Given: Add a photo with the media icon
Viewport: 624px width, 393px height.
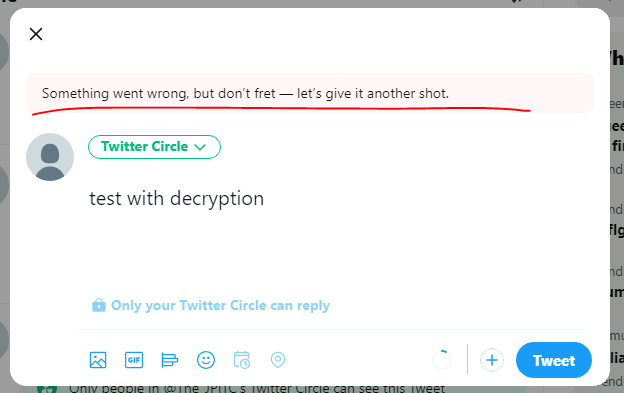Looking at the screenshot, I should (x=98, y=360).
